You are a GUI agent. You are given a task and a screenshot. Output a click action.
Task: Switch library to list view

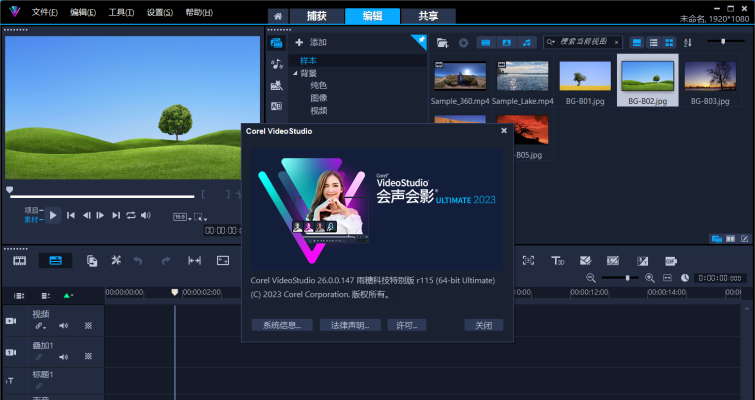(x=653, y=43)
